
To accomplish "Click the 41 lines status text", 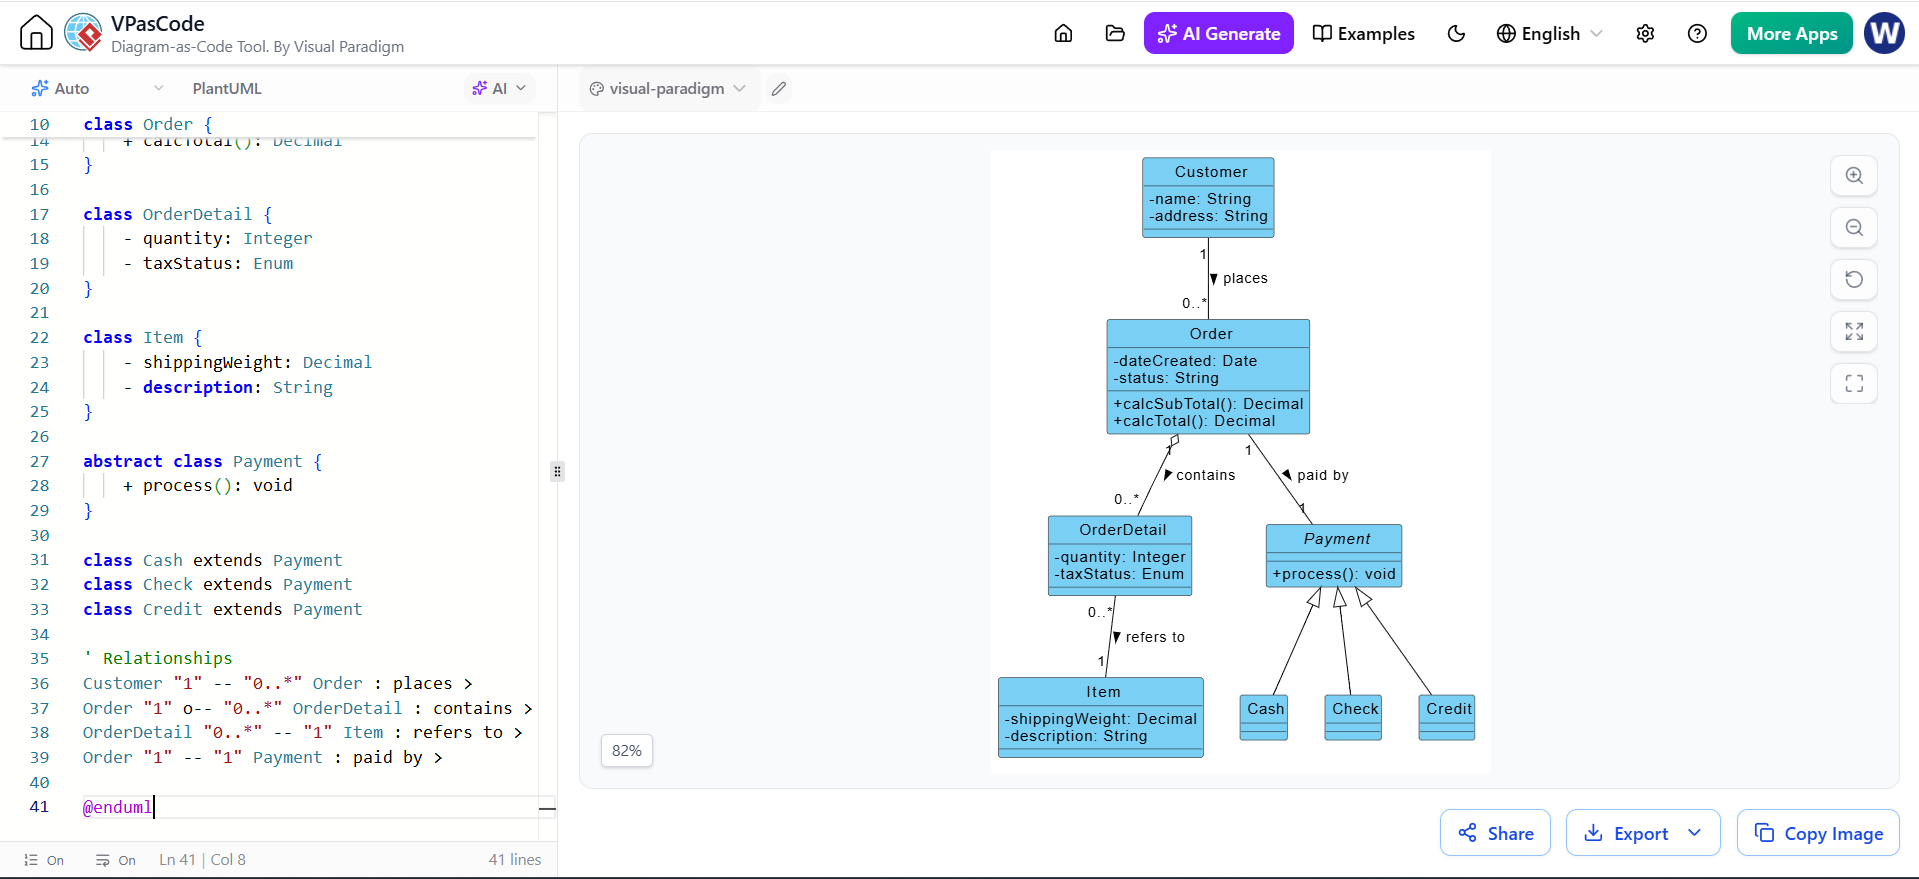I will pyautogui.click(x=514, y=860).
